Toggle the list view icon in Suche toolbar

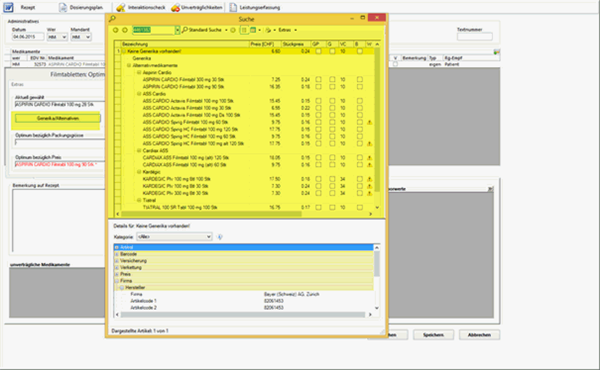pyautogui.click(x=244, y=30)
